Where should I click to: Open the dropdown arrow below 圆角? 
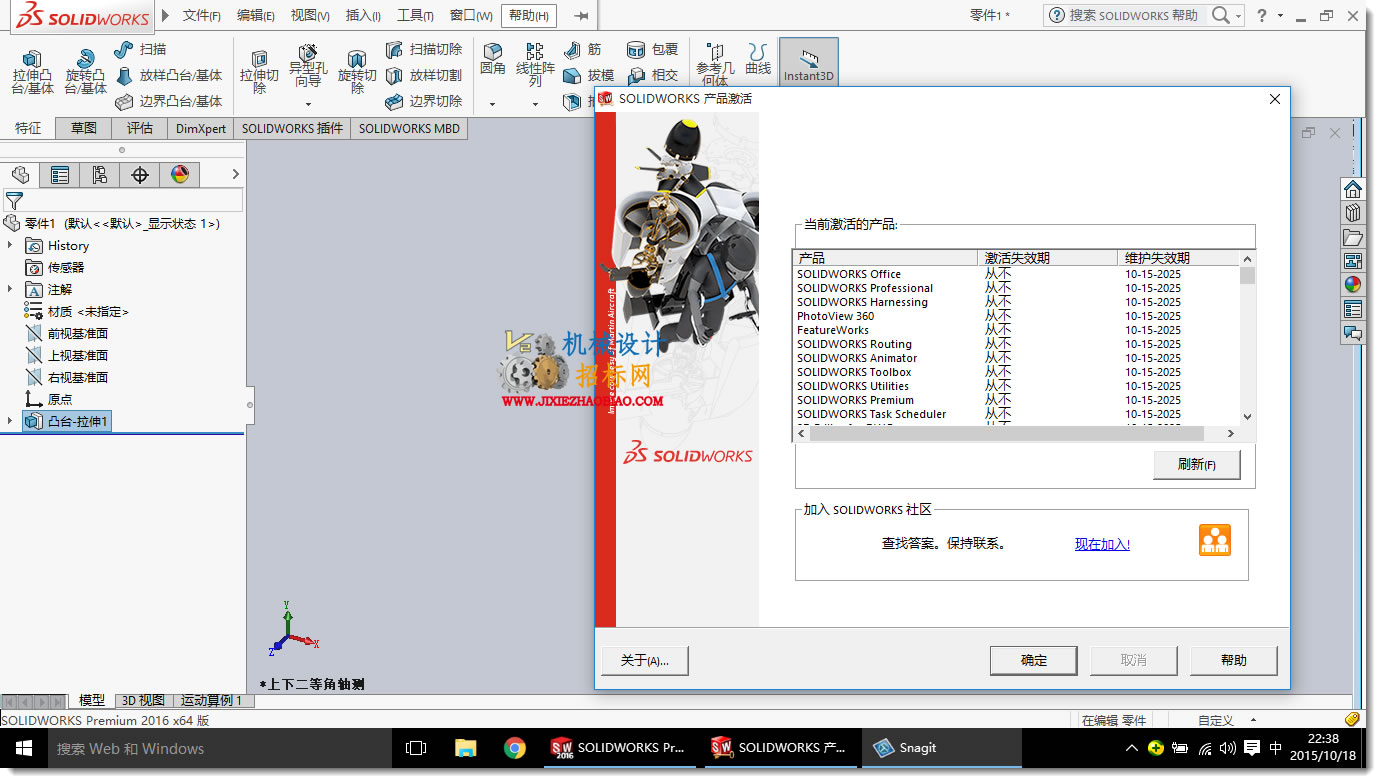tap(492, 103)
